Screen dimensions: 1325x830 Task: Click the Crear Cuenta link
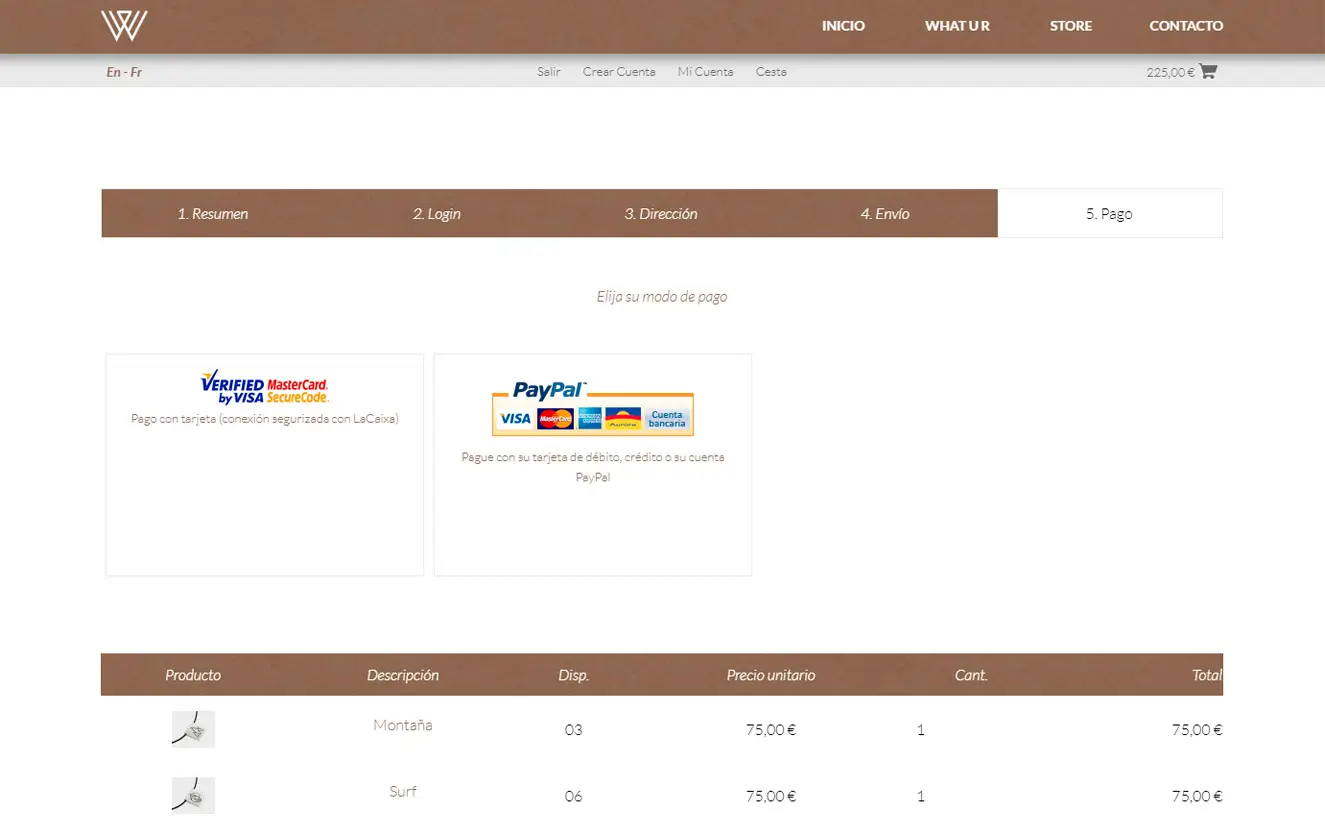(619, 72)
